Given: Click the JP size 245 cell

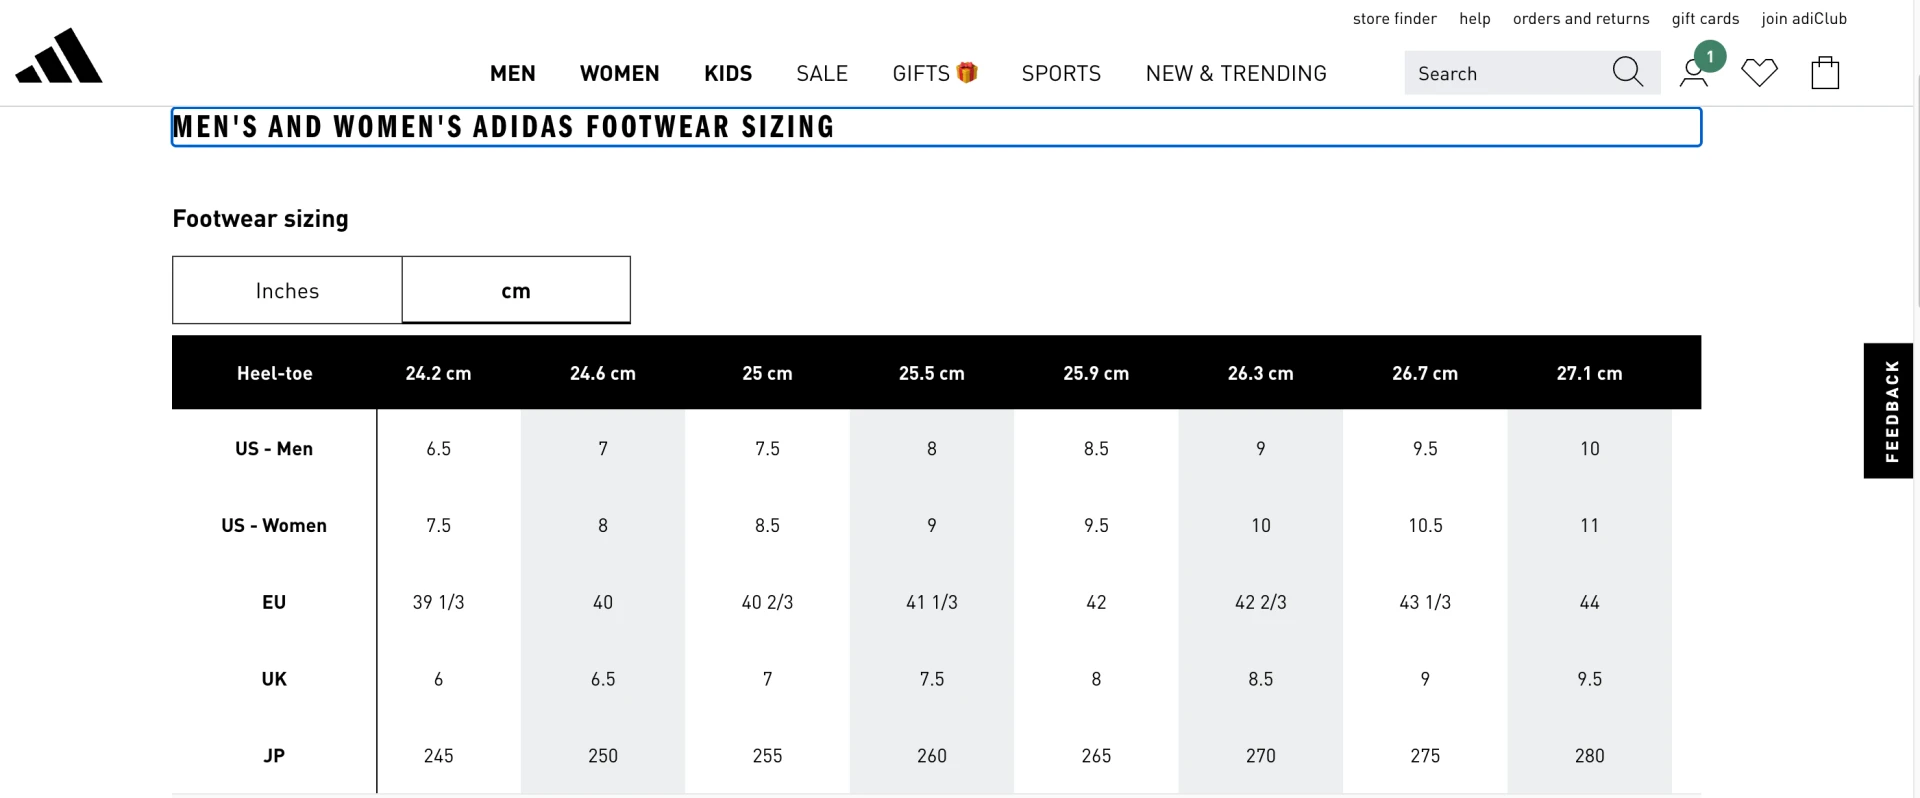Looking at the screenshot, I should [x=439, y=756].
